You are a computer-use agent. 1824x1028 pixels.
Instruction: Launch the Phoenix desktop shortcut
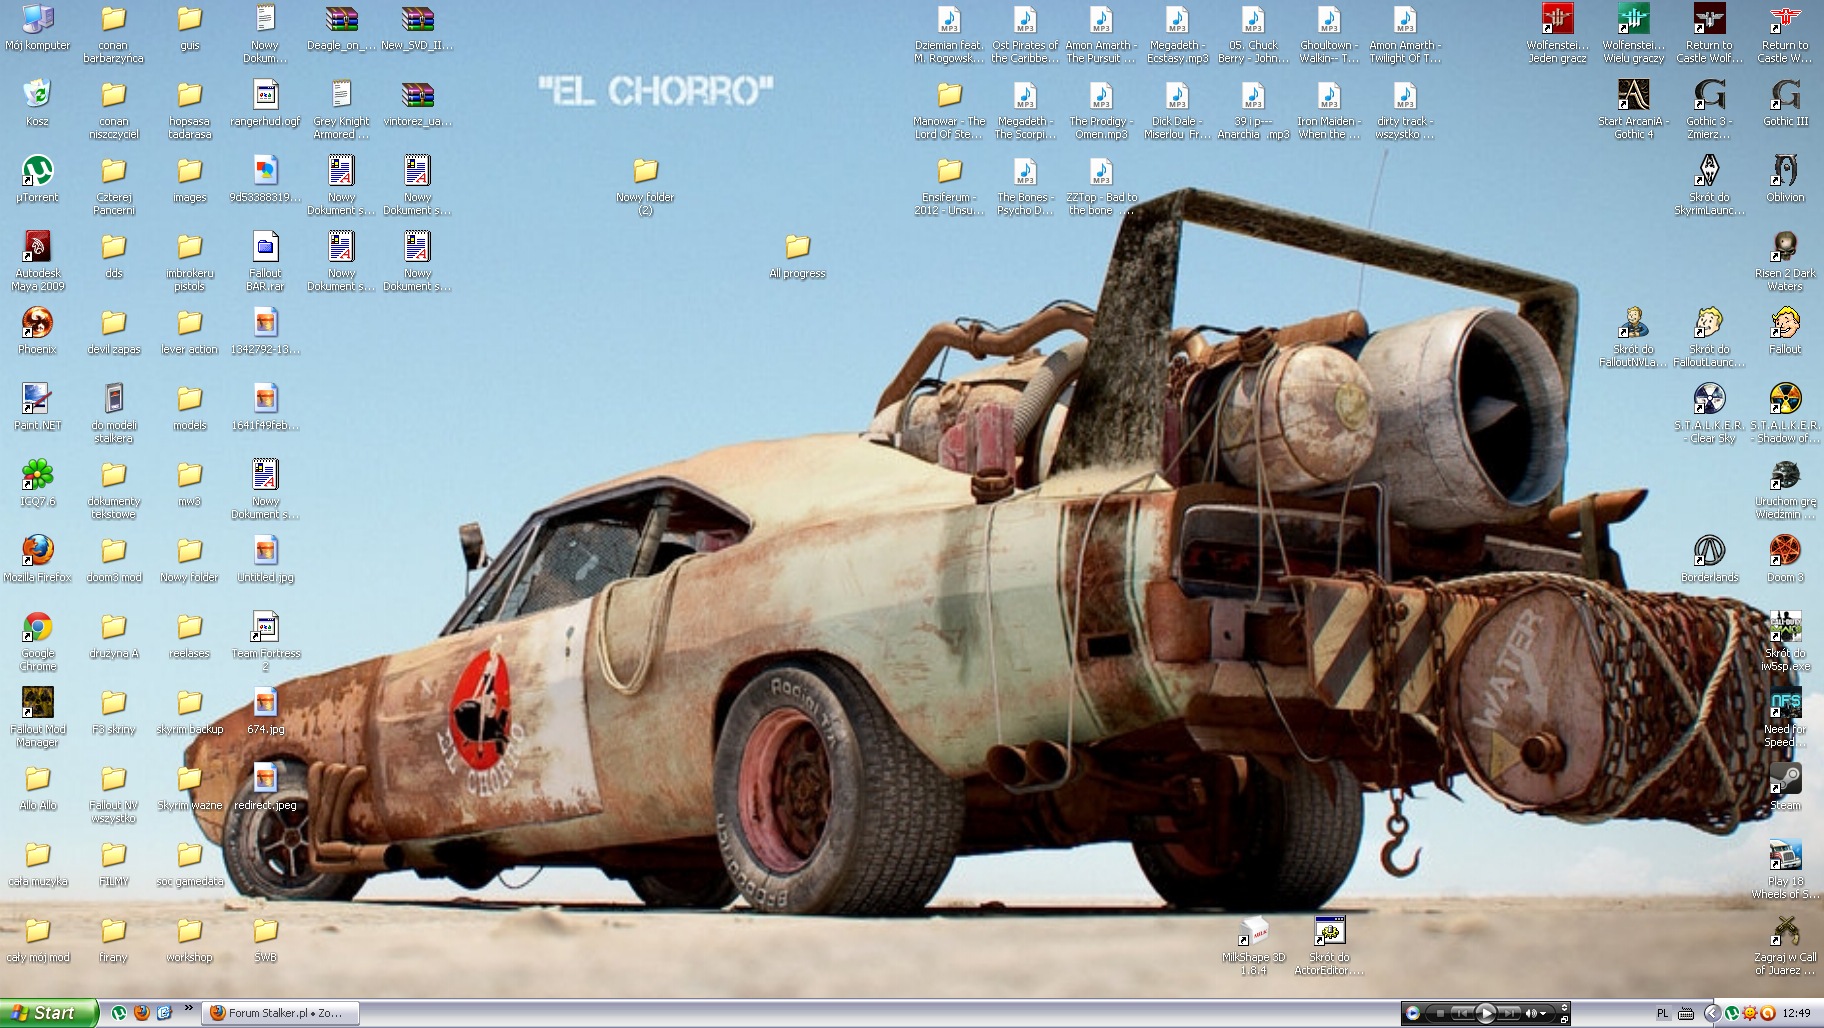[x=37, y=331]
